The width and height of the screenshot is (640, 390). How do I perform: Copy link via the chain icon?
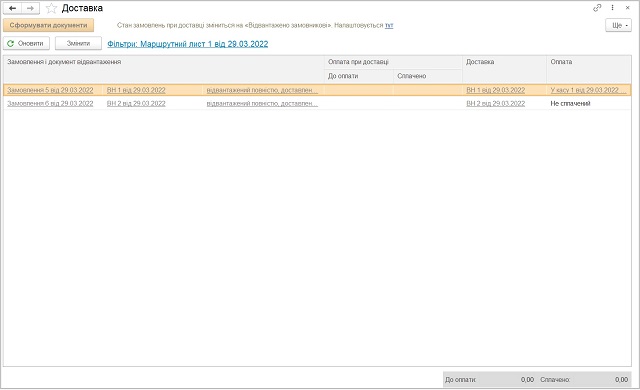tap(597, 8)
